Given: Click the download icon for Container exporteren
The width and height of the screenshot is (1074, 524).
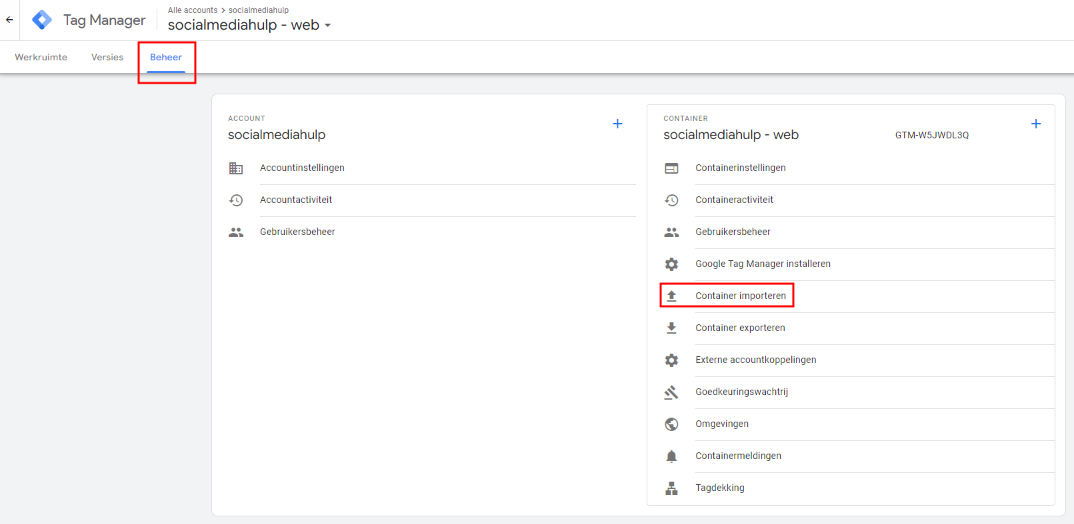Looking at the screenshot, I should click(x=672, y=328).
